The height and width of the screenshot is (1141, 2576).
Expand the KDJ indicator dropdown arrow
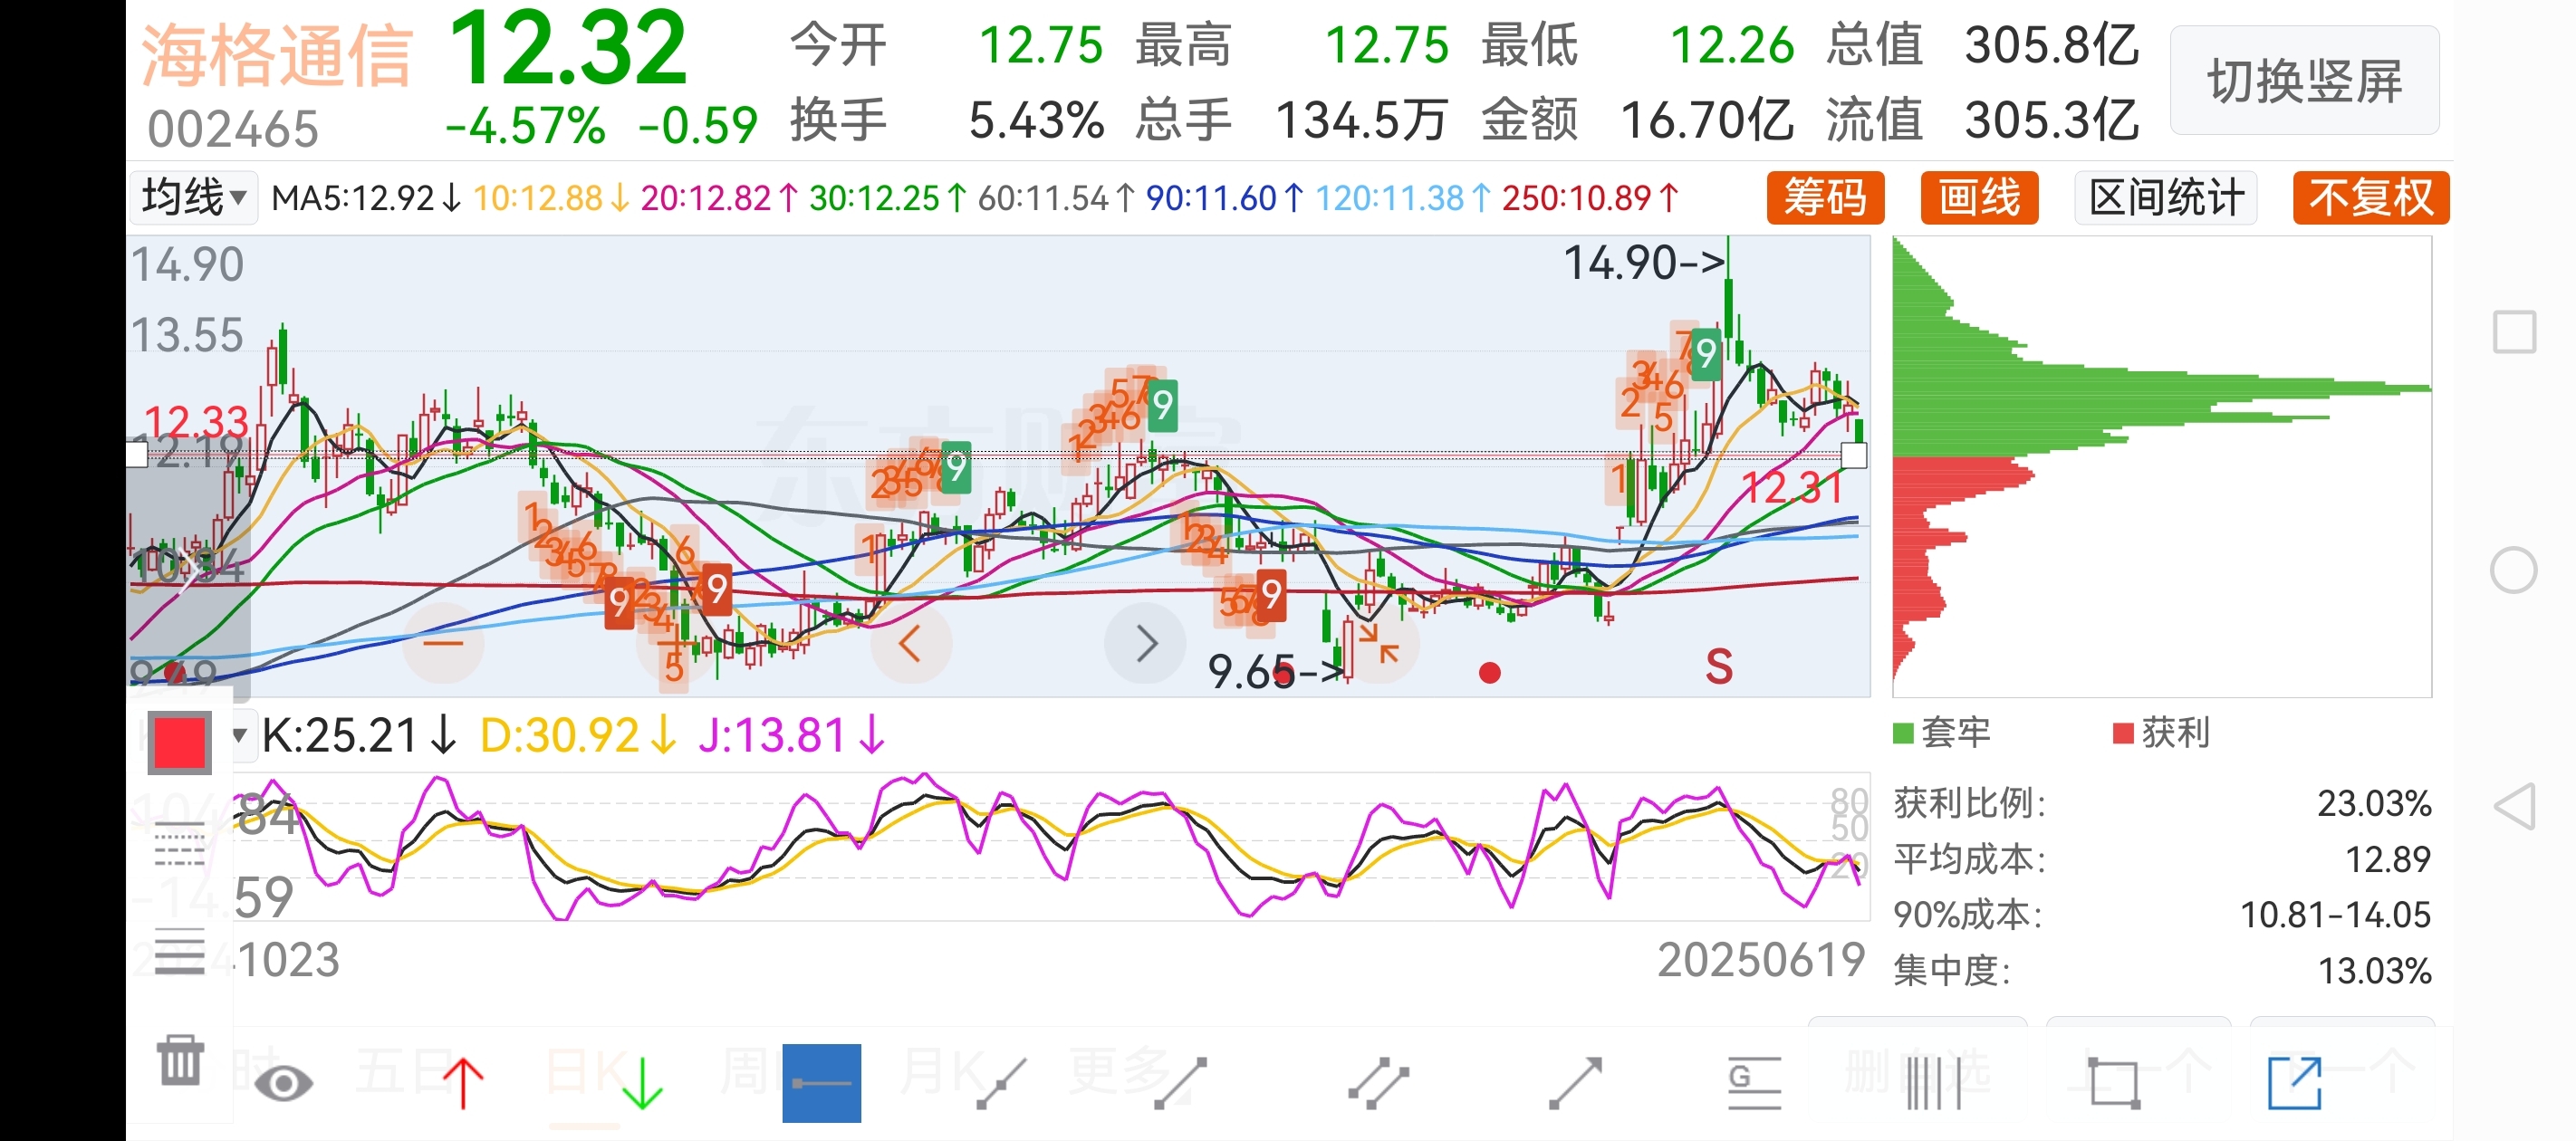(x=240, y=735)
